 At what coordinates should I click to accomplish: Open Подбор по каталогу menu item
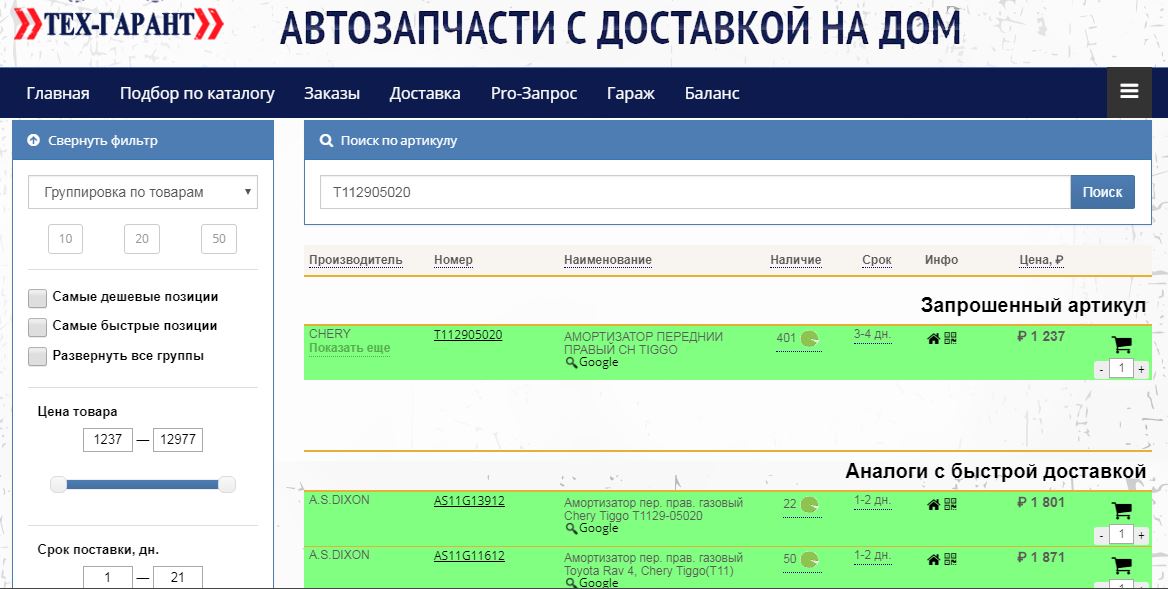point(197,93)
